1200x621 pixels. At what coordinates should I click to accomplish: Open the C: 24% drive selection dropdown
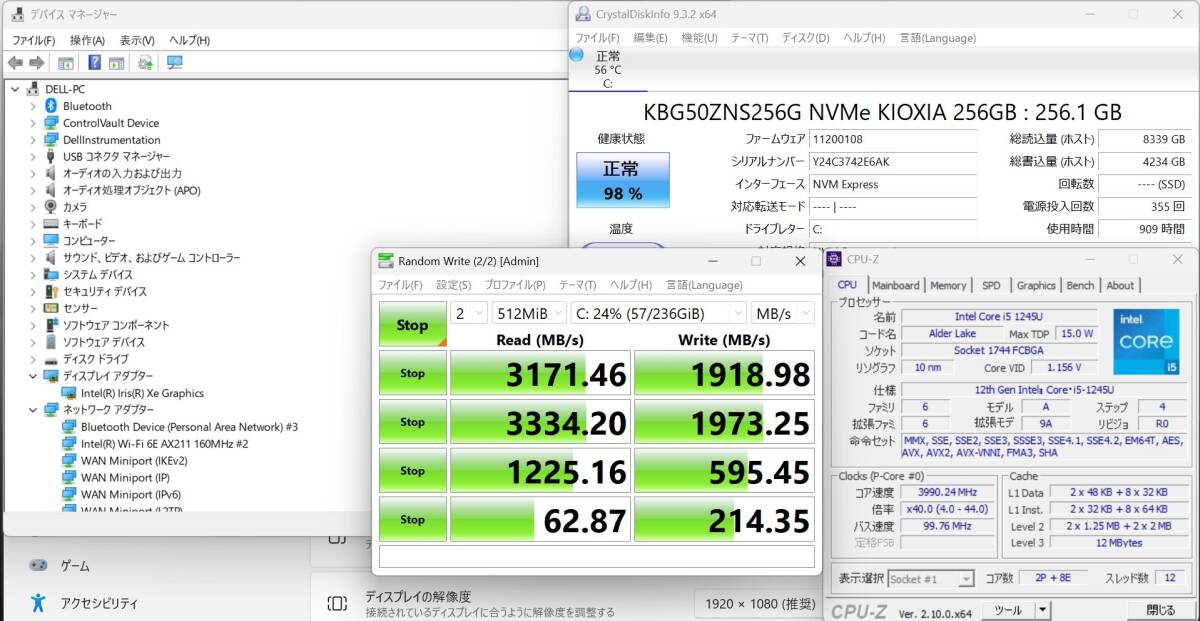pyautogui.click(x=659, y=313)
